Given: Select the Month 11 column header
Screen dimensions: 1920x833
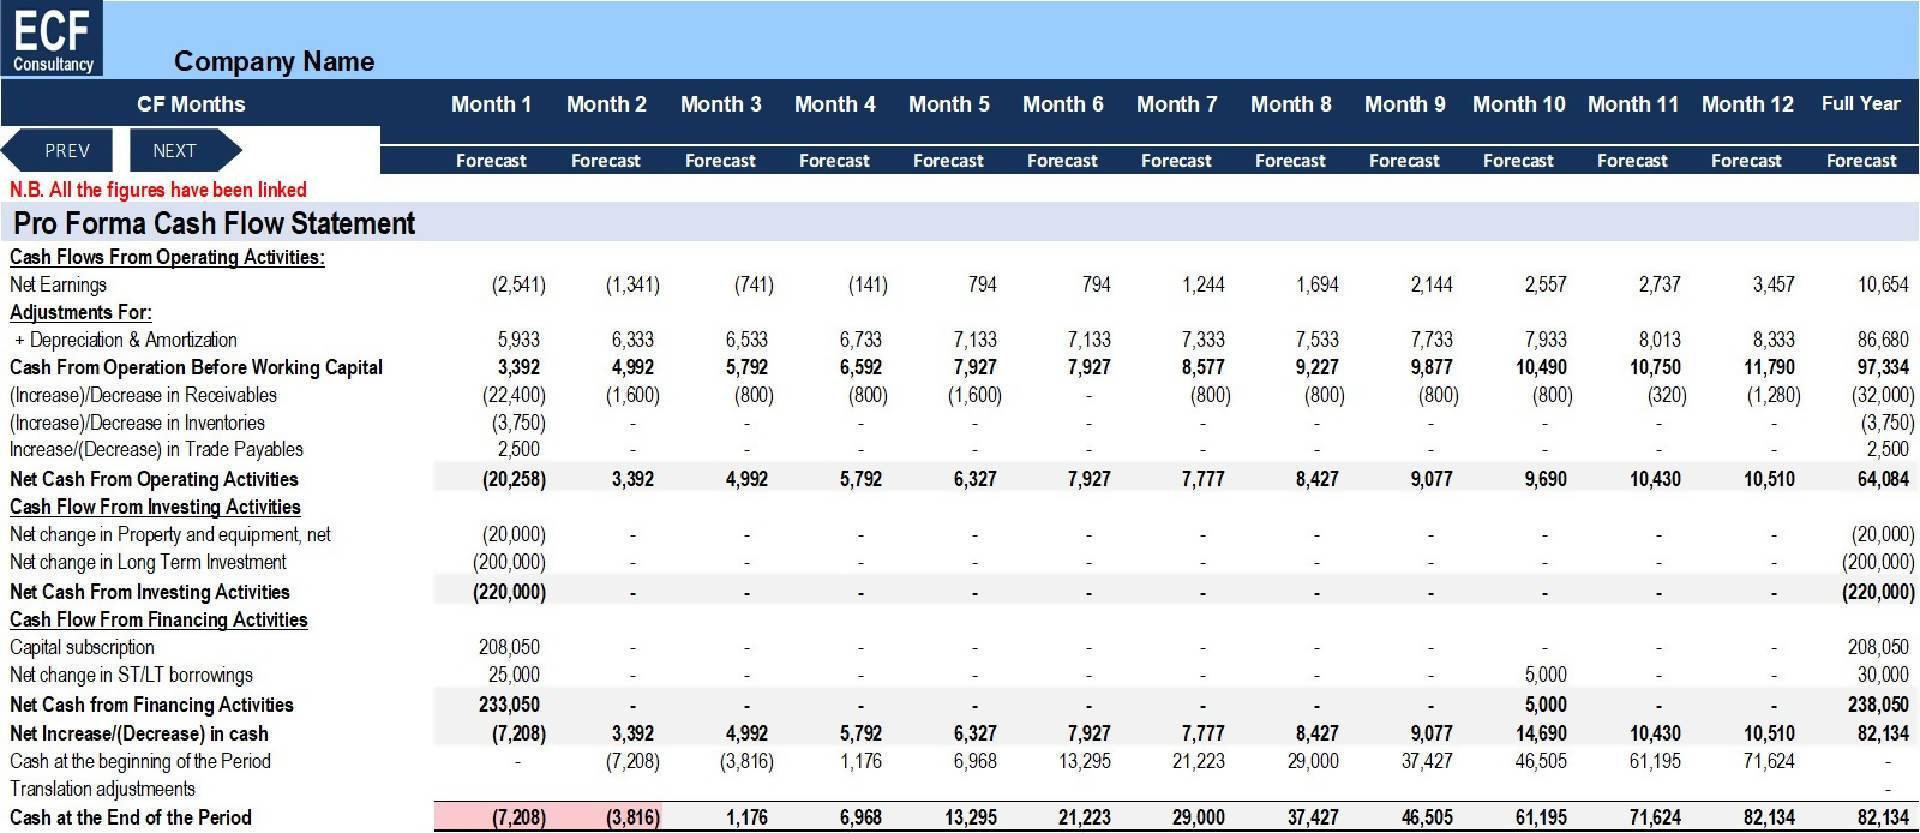Looking at the screenshot, I should click(x=1633, y=104).
